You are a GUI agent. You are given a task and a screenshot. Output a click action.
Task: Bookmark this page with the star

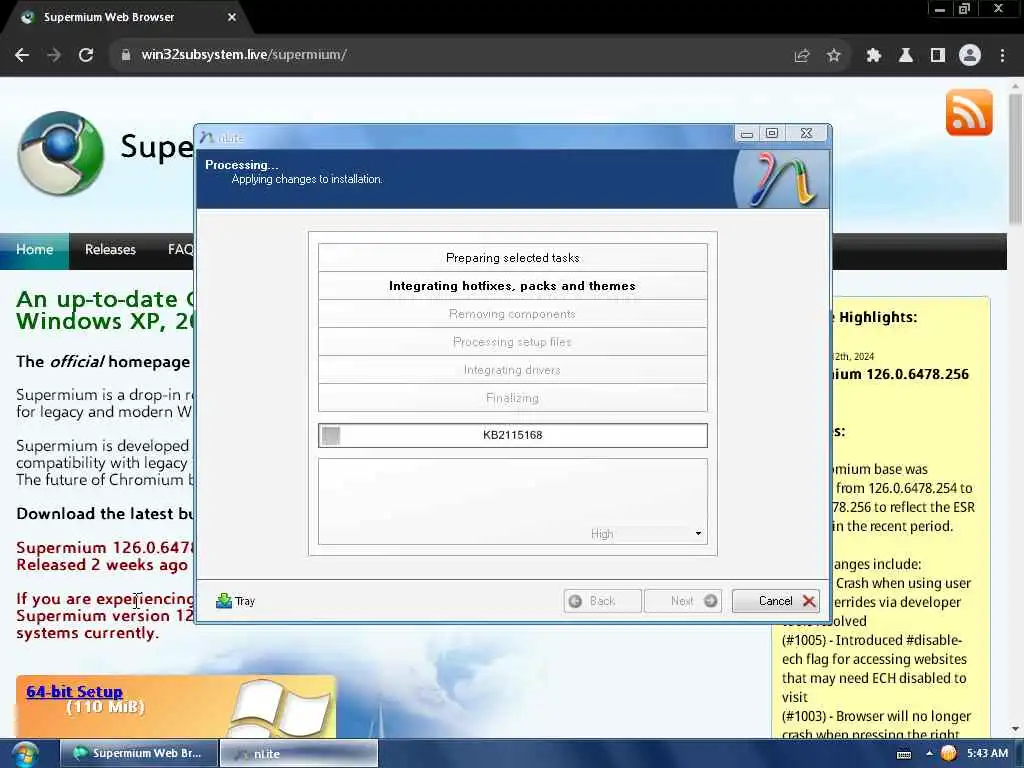point(833,56)
